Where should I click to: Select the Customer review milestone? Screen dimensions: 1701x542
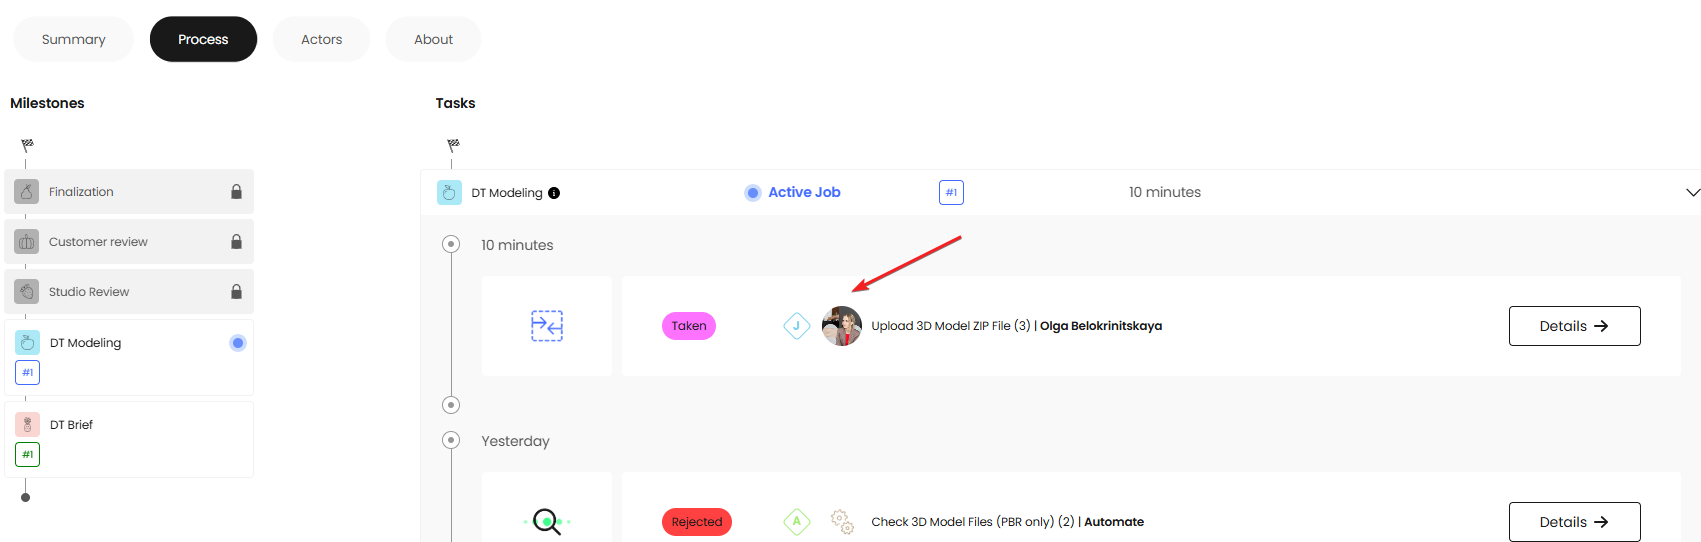pos(129,241)
